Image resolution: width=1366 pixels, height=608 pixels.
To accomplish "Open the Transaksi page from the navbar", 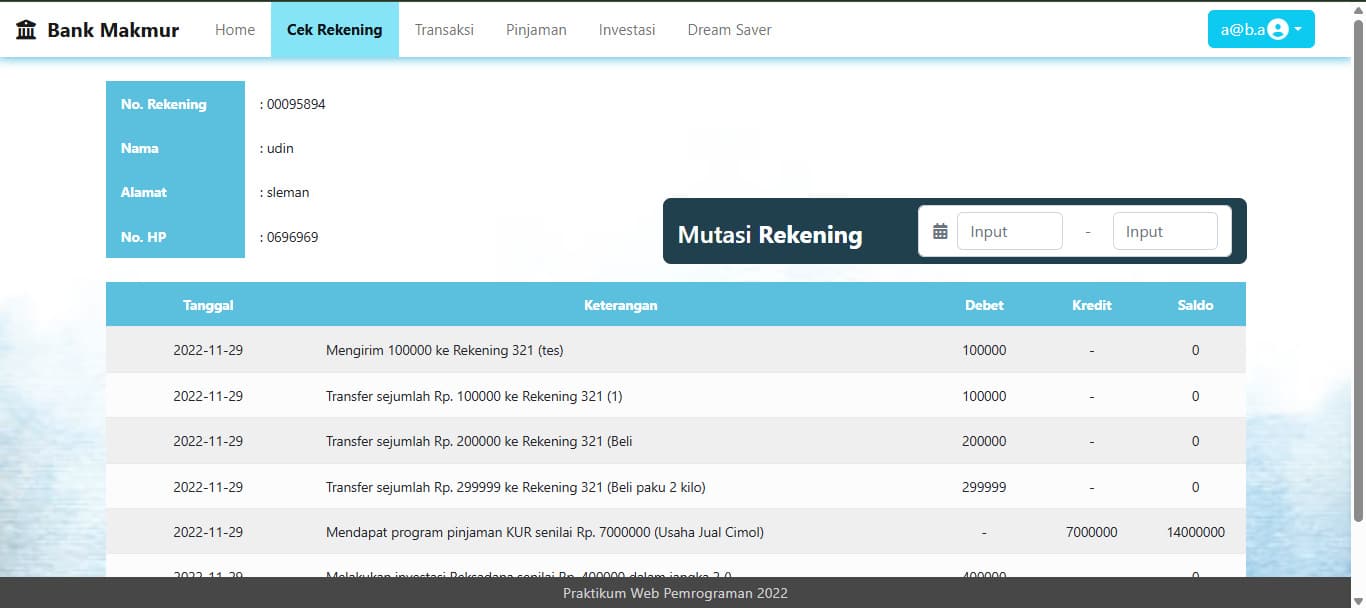I will [x=444, y=29].
